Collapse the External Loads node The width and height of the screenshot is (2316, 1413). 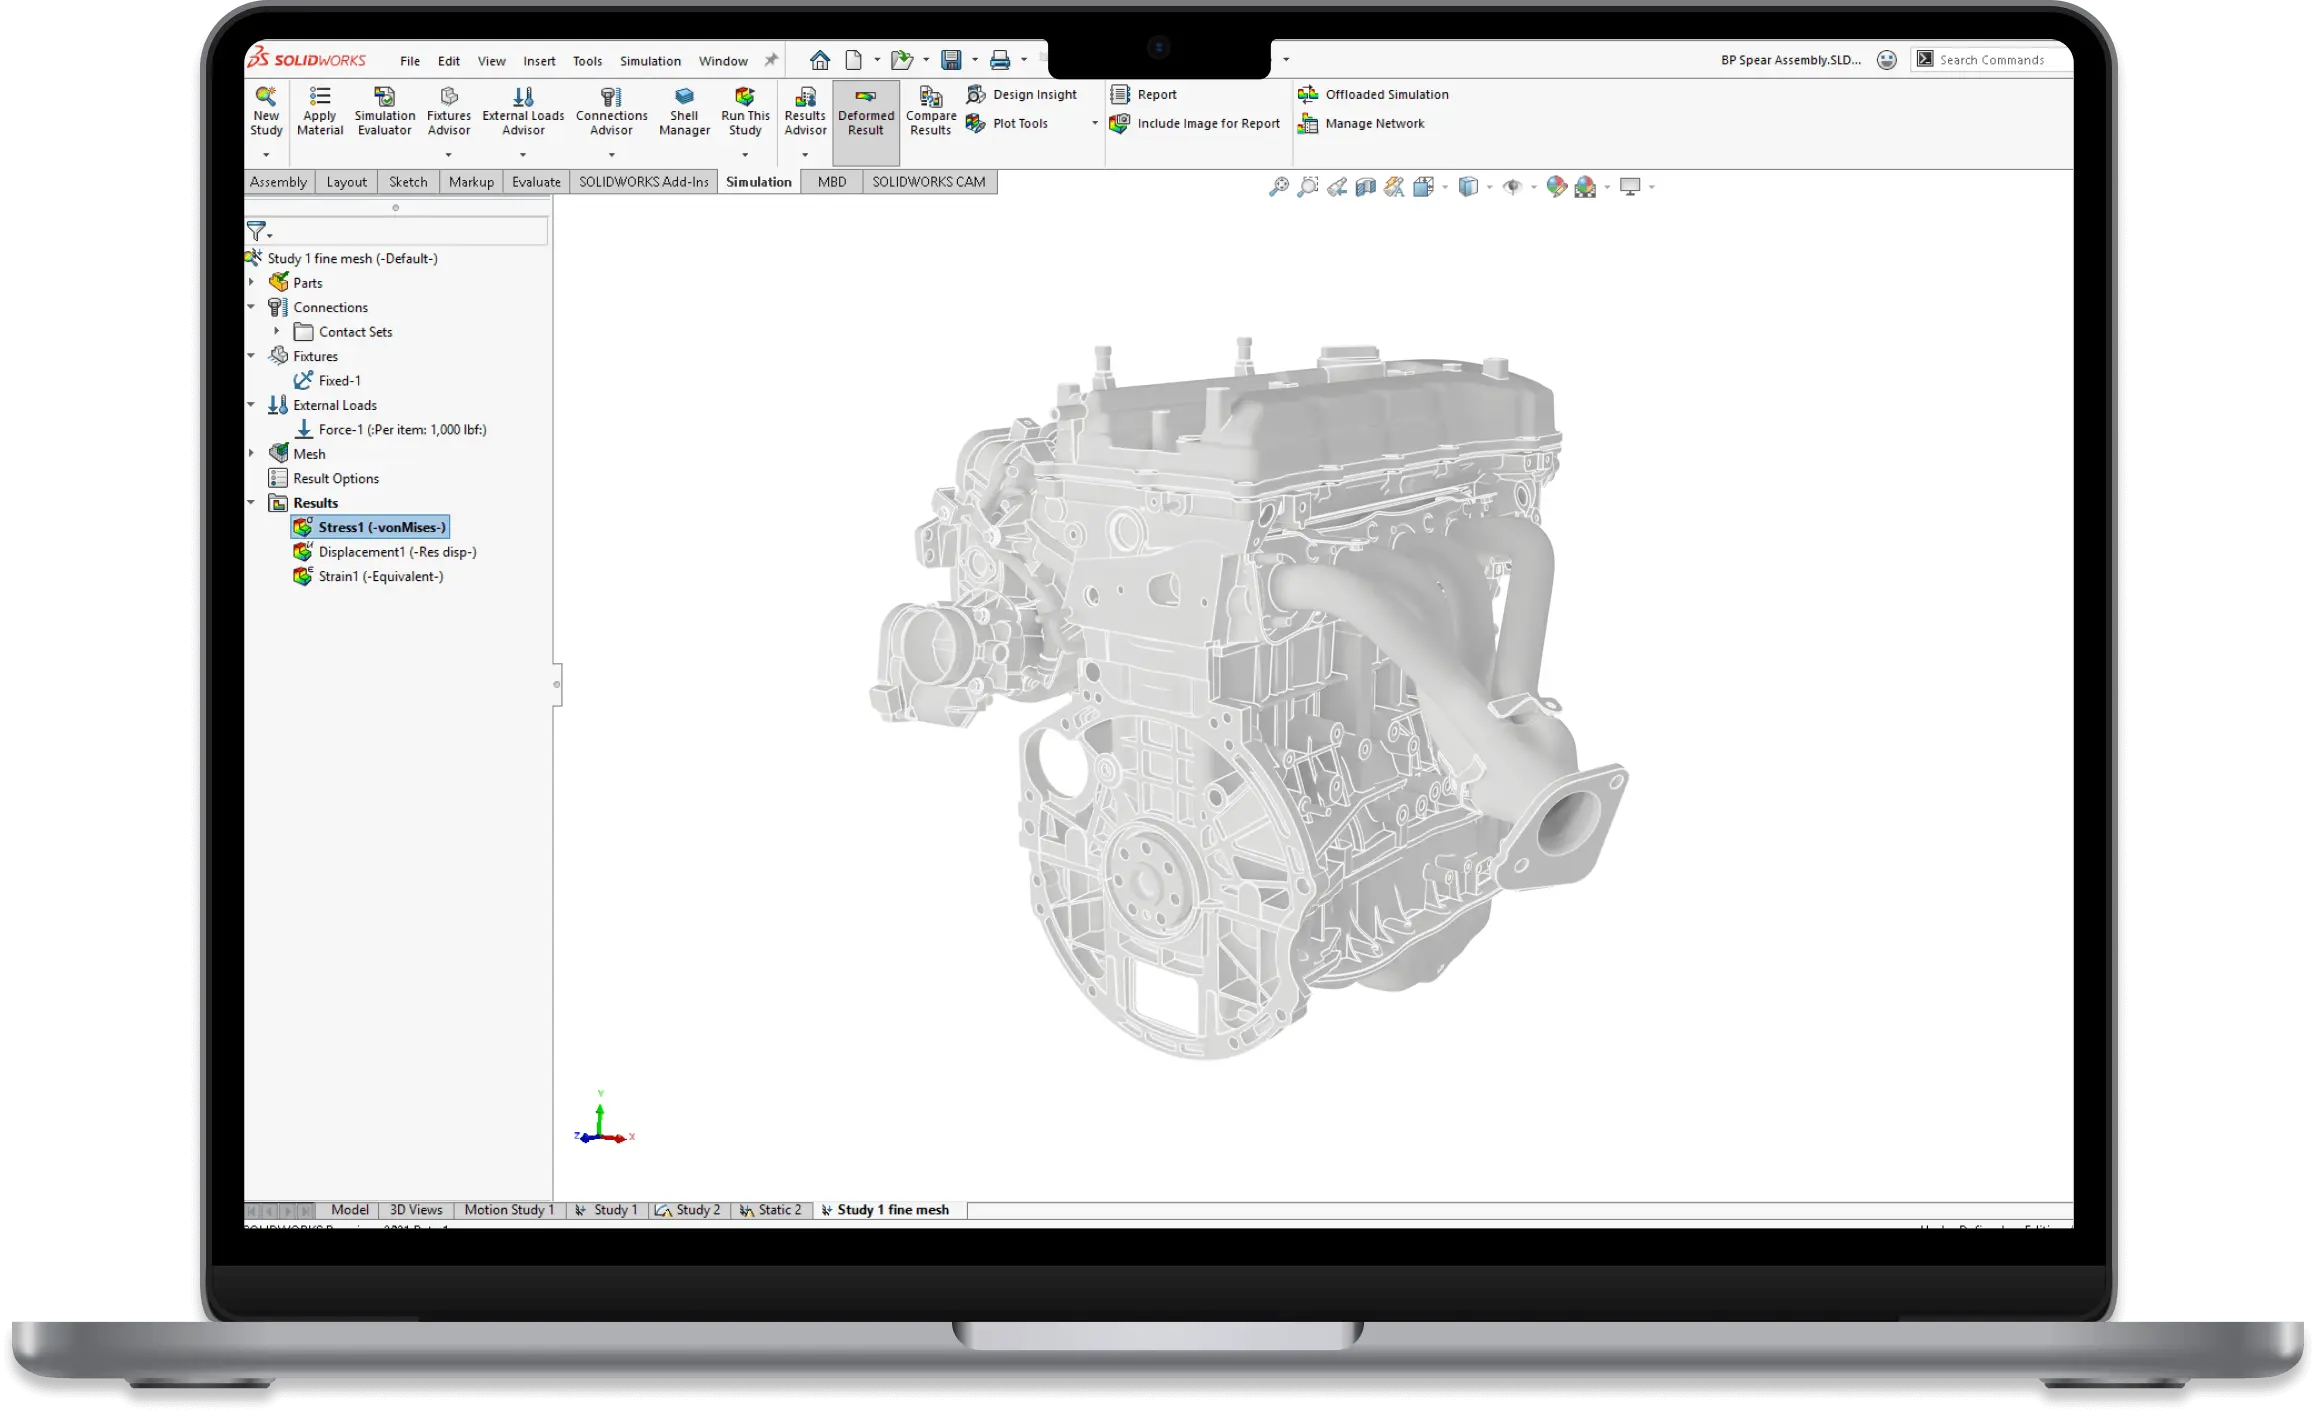[x=252, y=405]
